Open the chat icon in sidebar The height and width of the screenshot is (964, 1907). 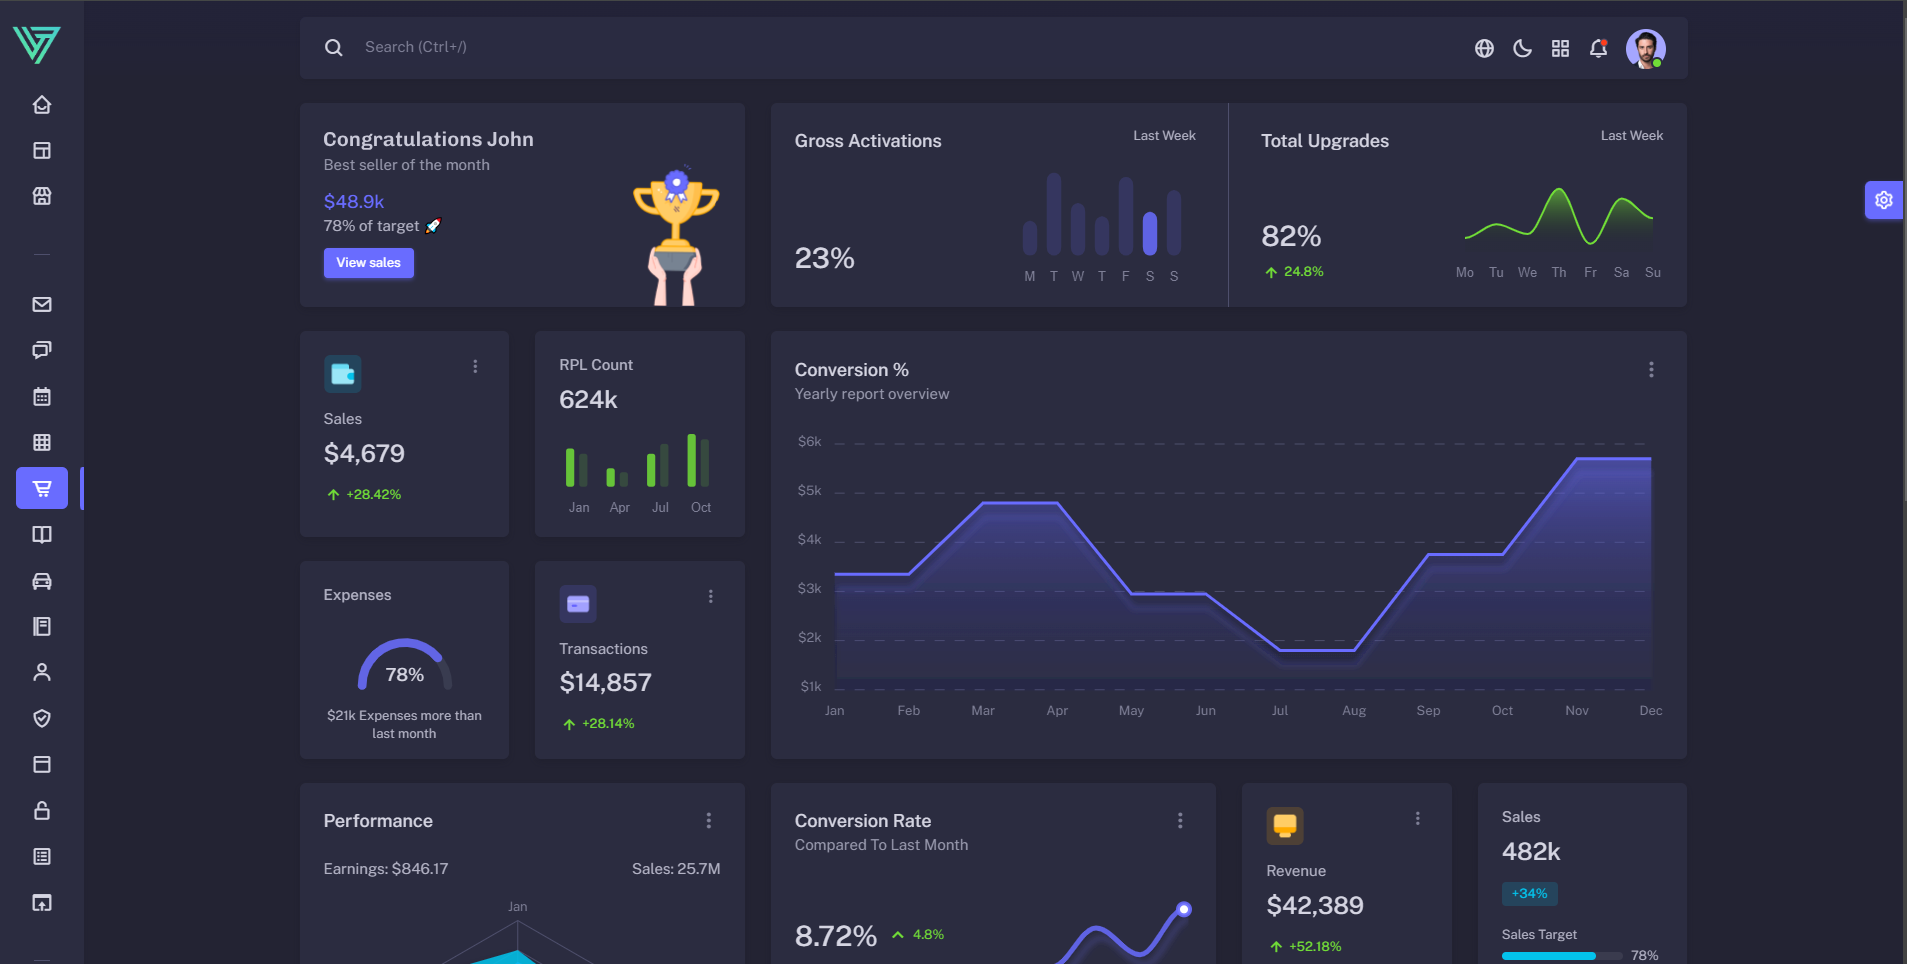tap(42, 350)
